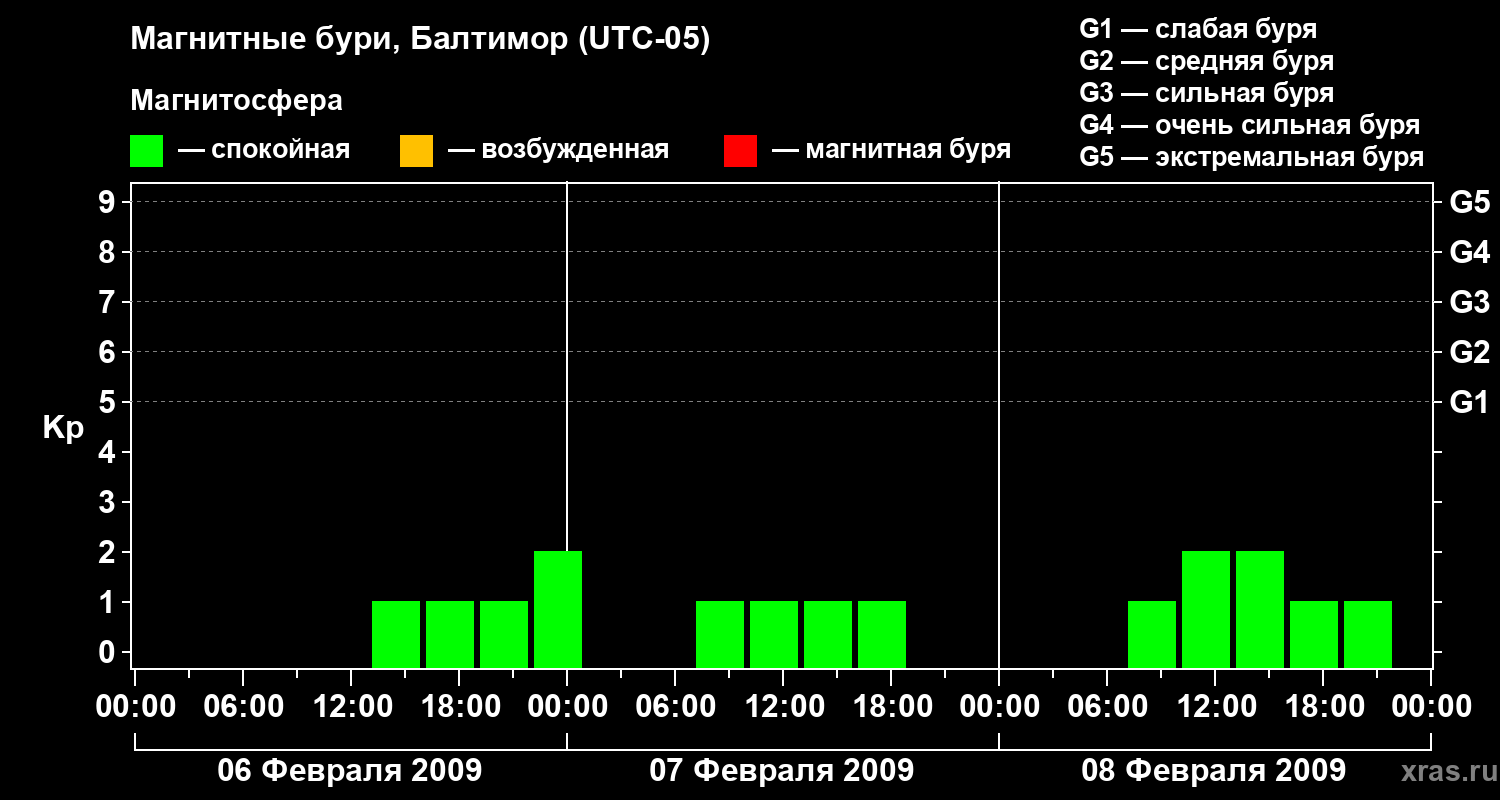Click the '07 Февраля 2009' date label
The height and width of the screenshot is (800, 1500).
click(x=782, y=771)
